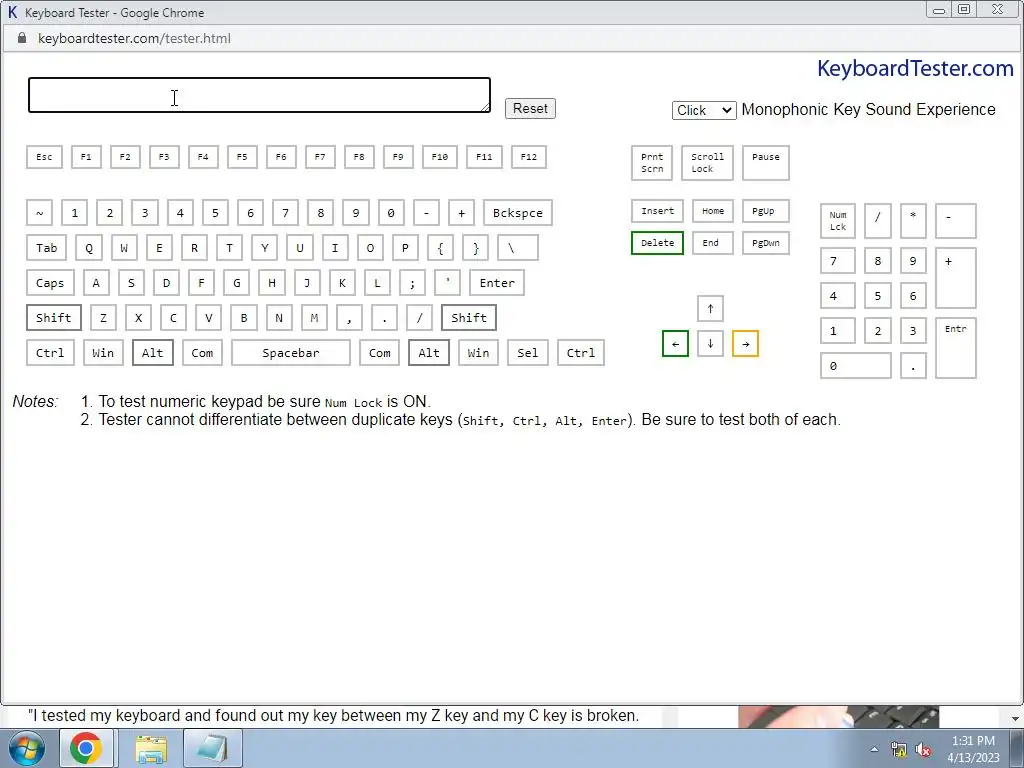Viewport: 1024px width, 768px height.
Task: Click the Num Lck key
Action: coord(838,221)
